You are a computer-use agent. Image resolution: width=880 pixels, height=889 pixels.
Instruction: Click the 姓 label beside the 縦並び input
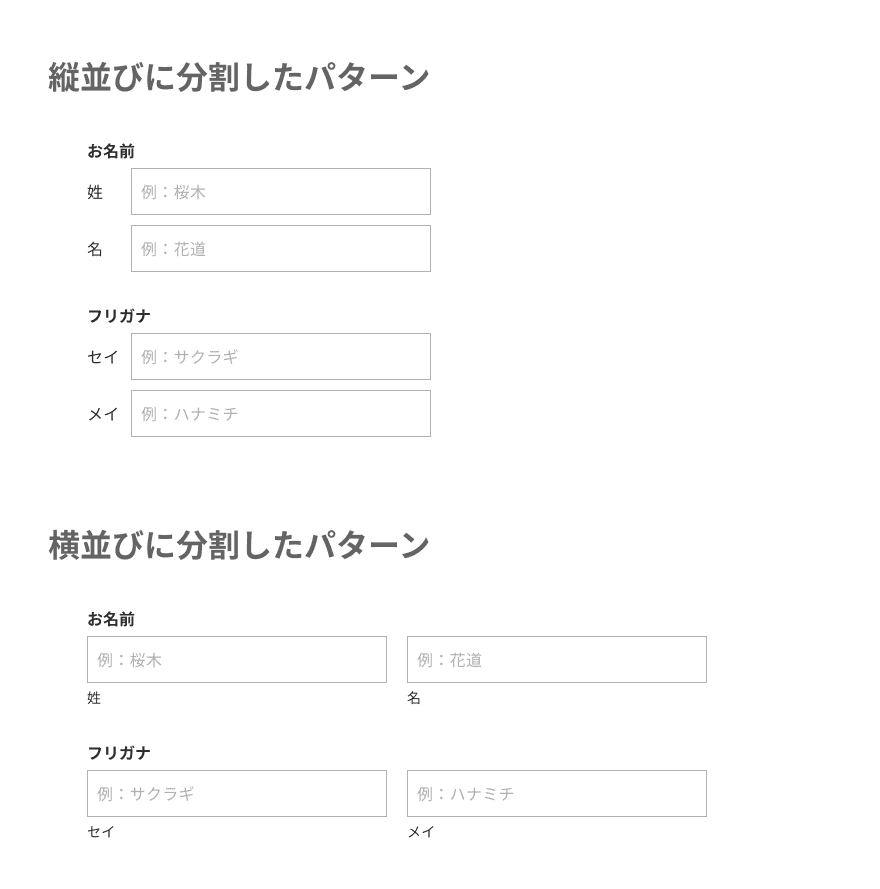(95, 192)
